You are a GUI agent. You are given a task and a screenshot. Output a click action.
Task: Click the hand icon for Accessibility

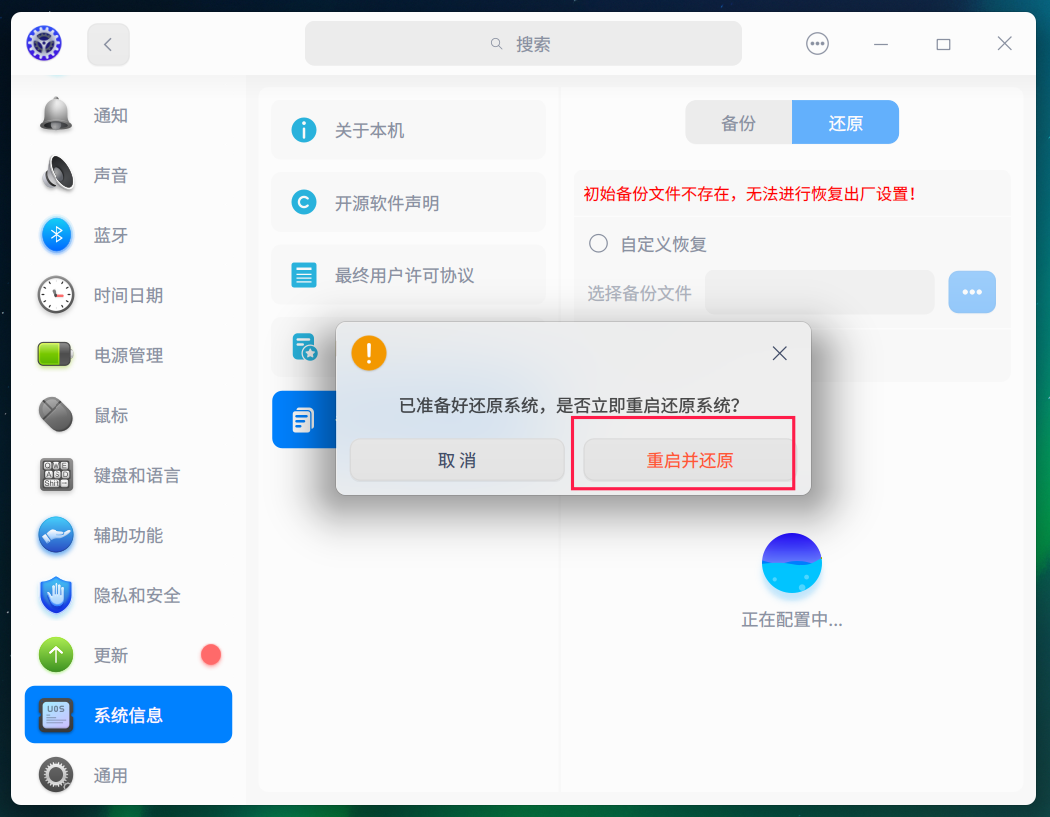(56, 534)
